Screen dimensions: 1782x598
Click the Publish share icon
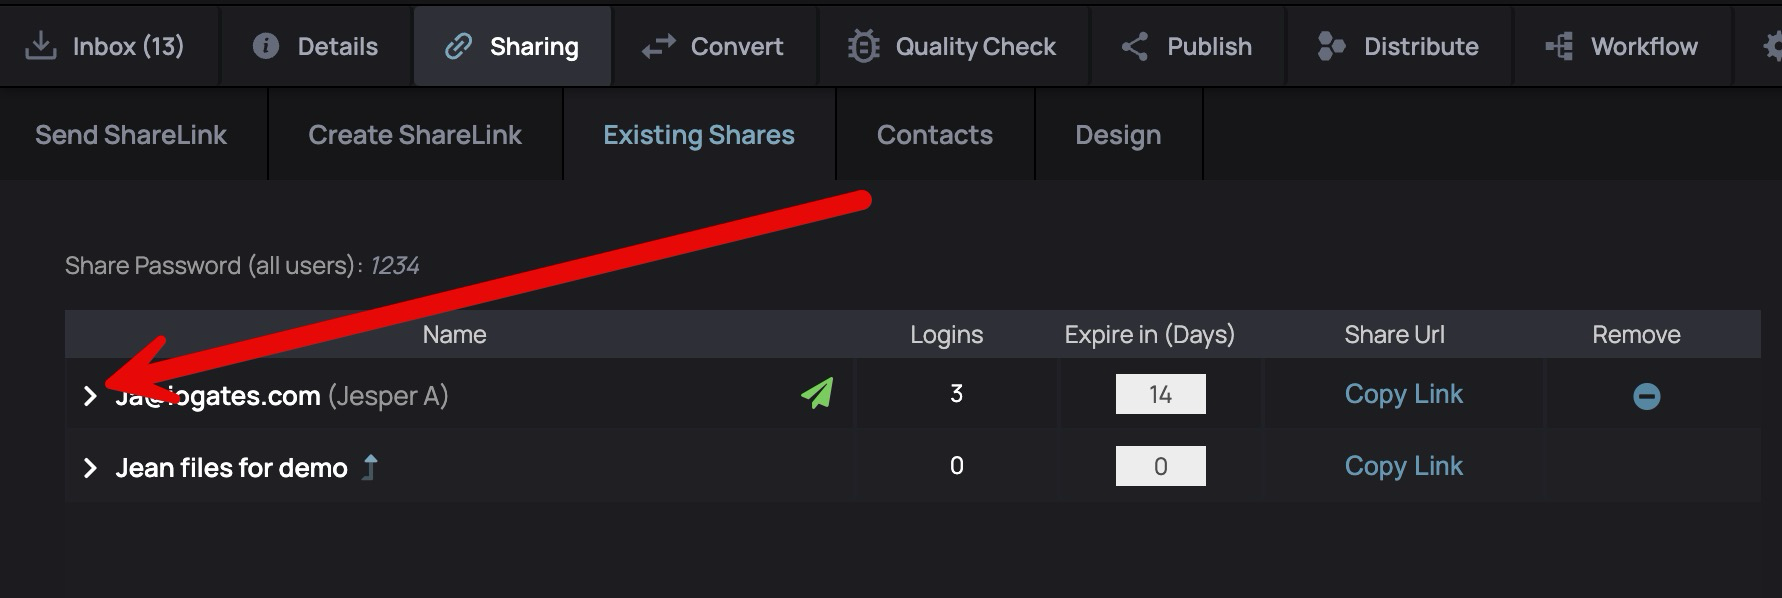point(1134,46)
